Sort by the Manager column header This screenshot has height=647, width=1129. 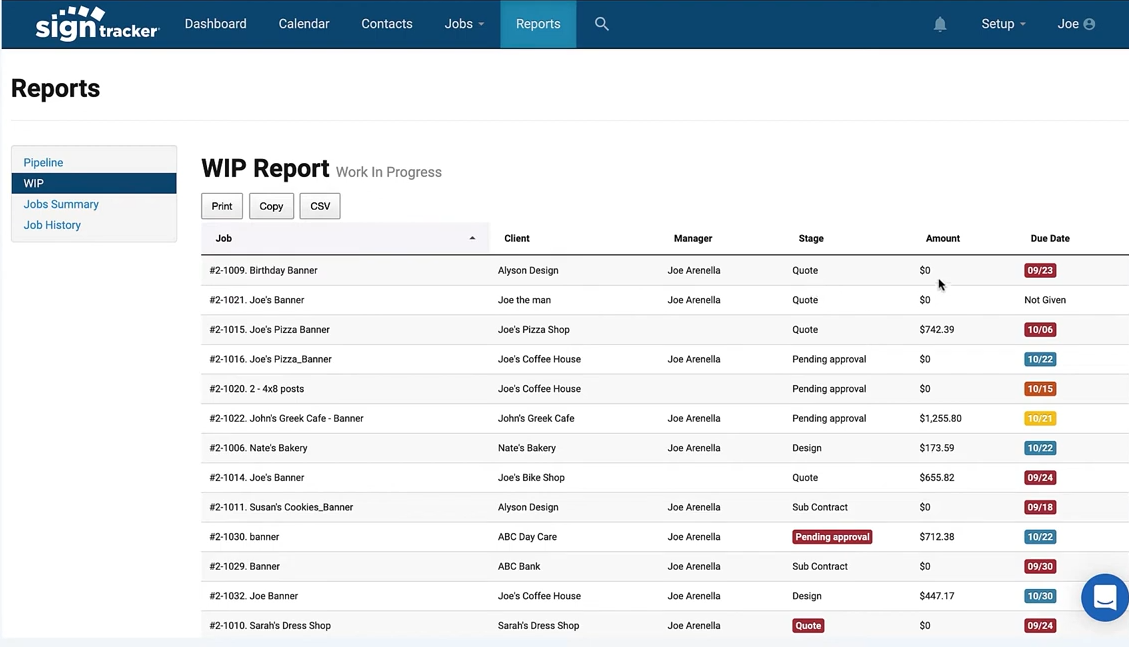pos(693,238)
